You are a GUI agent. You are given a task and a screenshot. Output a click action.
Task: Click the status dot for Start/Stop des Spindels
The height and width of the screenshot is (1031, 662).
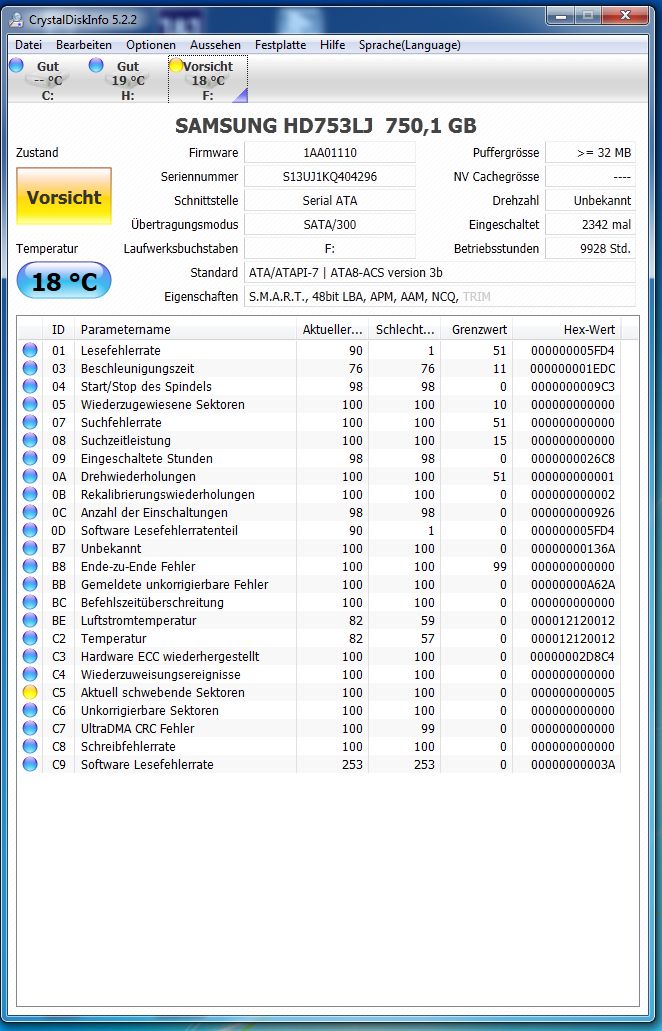[x=30, y=387]
